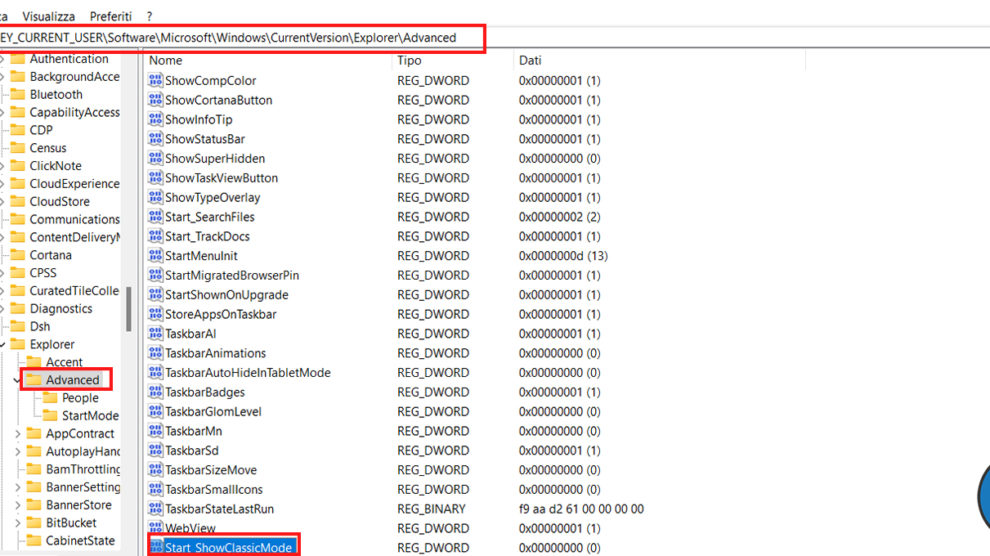990x556 pixels.
Task: Click the ShowCortanaButton value icon
Action: pyautogui.click(x=155, y=100)
